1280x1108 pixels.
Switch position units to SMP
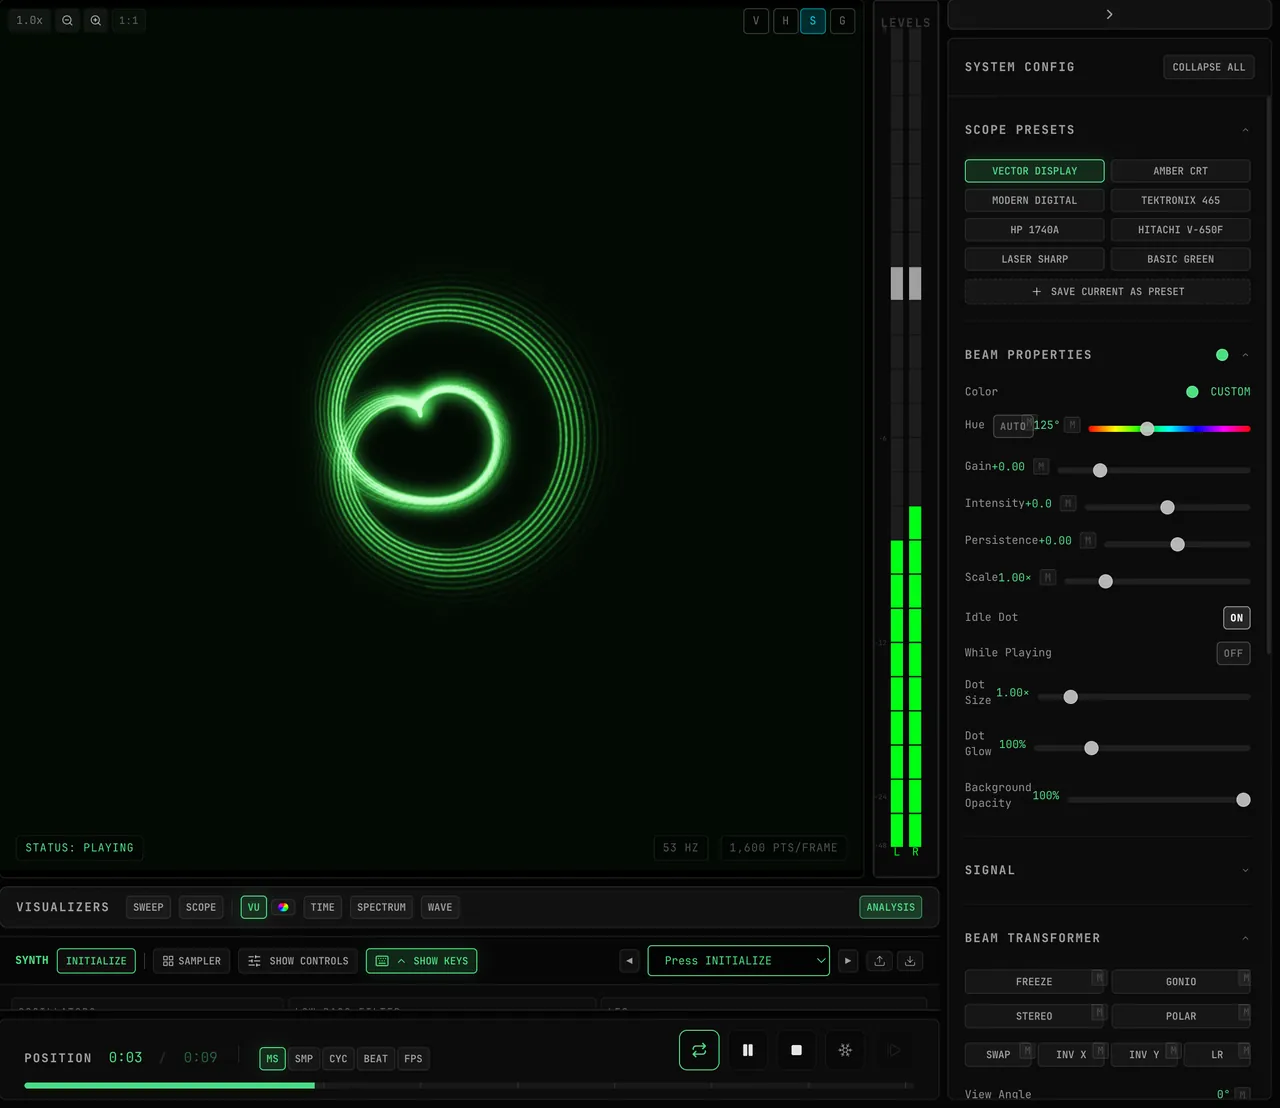tap(304, 1058)
